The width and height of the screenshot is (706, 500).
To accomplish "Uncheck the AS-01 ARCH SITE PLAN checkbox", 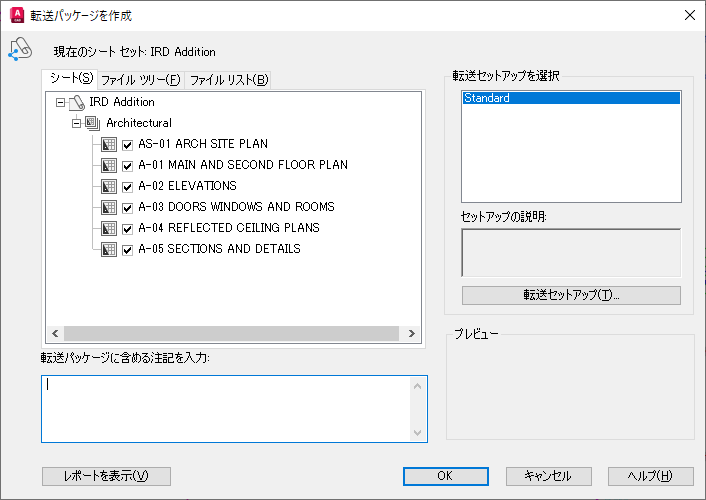I will click(128, 144).
